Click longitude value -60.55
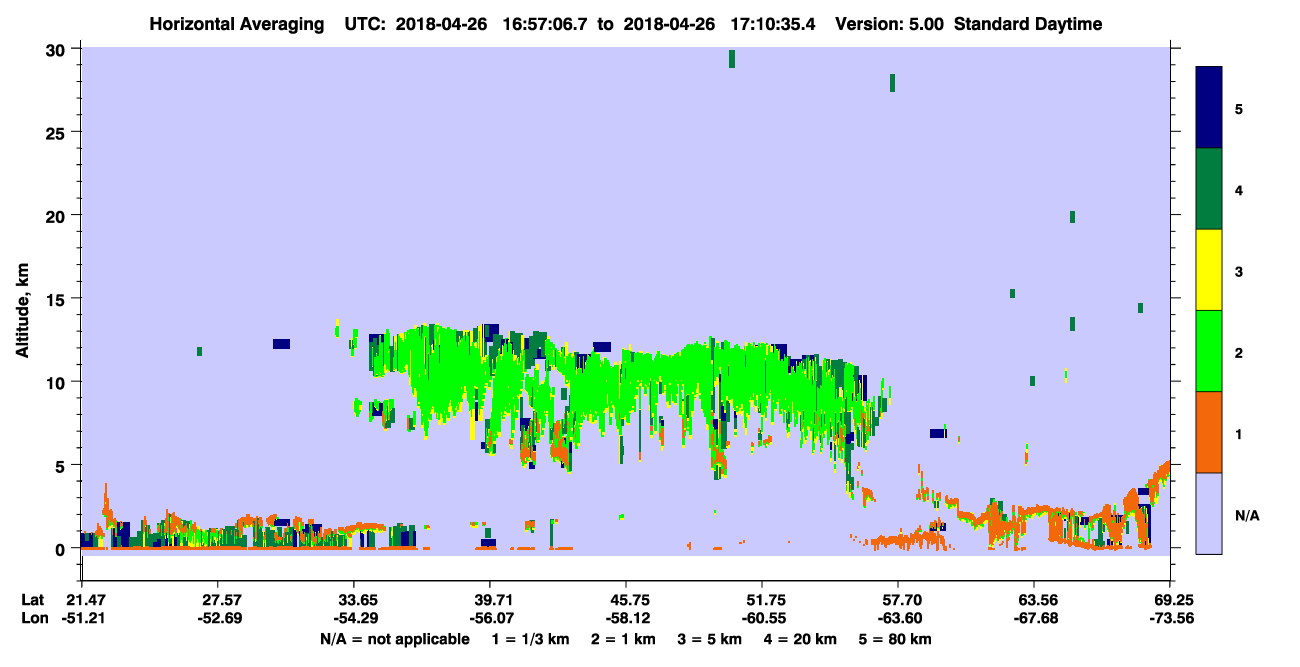Image resolution: width=1300 pixels, height=667 pixels. (761, 618)
